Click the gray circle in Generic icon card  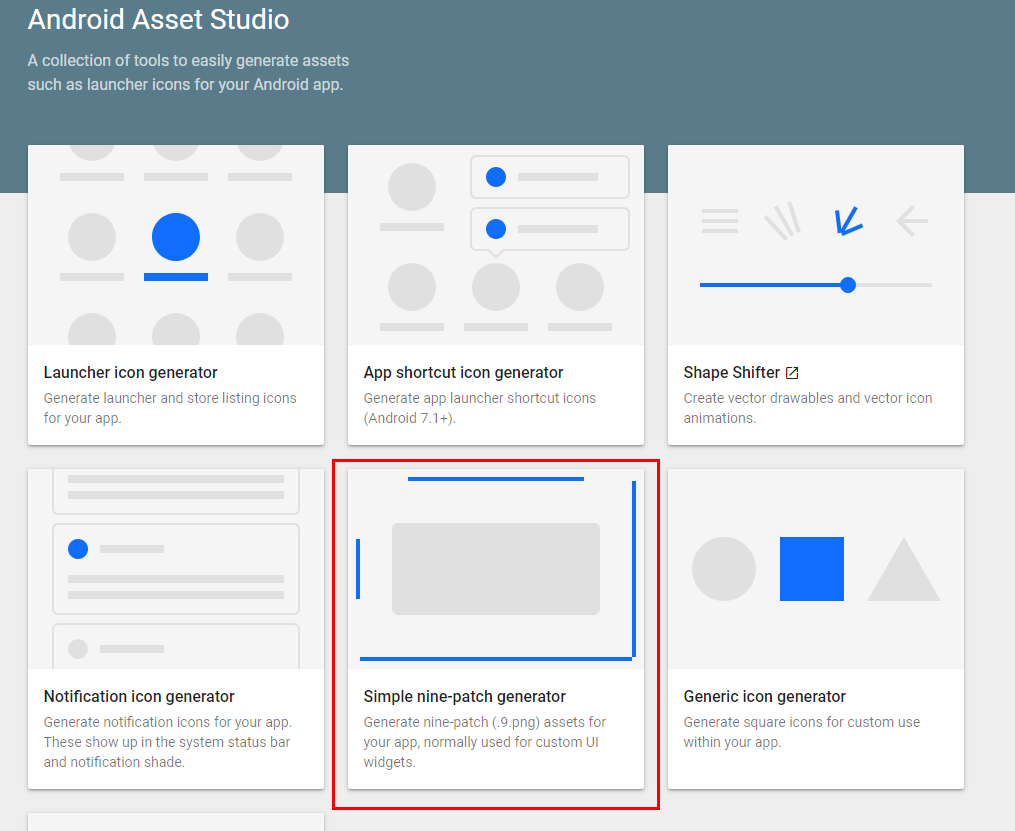tap(724, 569)
